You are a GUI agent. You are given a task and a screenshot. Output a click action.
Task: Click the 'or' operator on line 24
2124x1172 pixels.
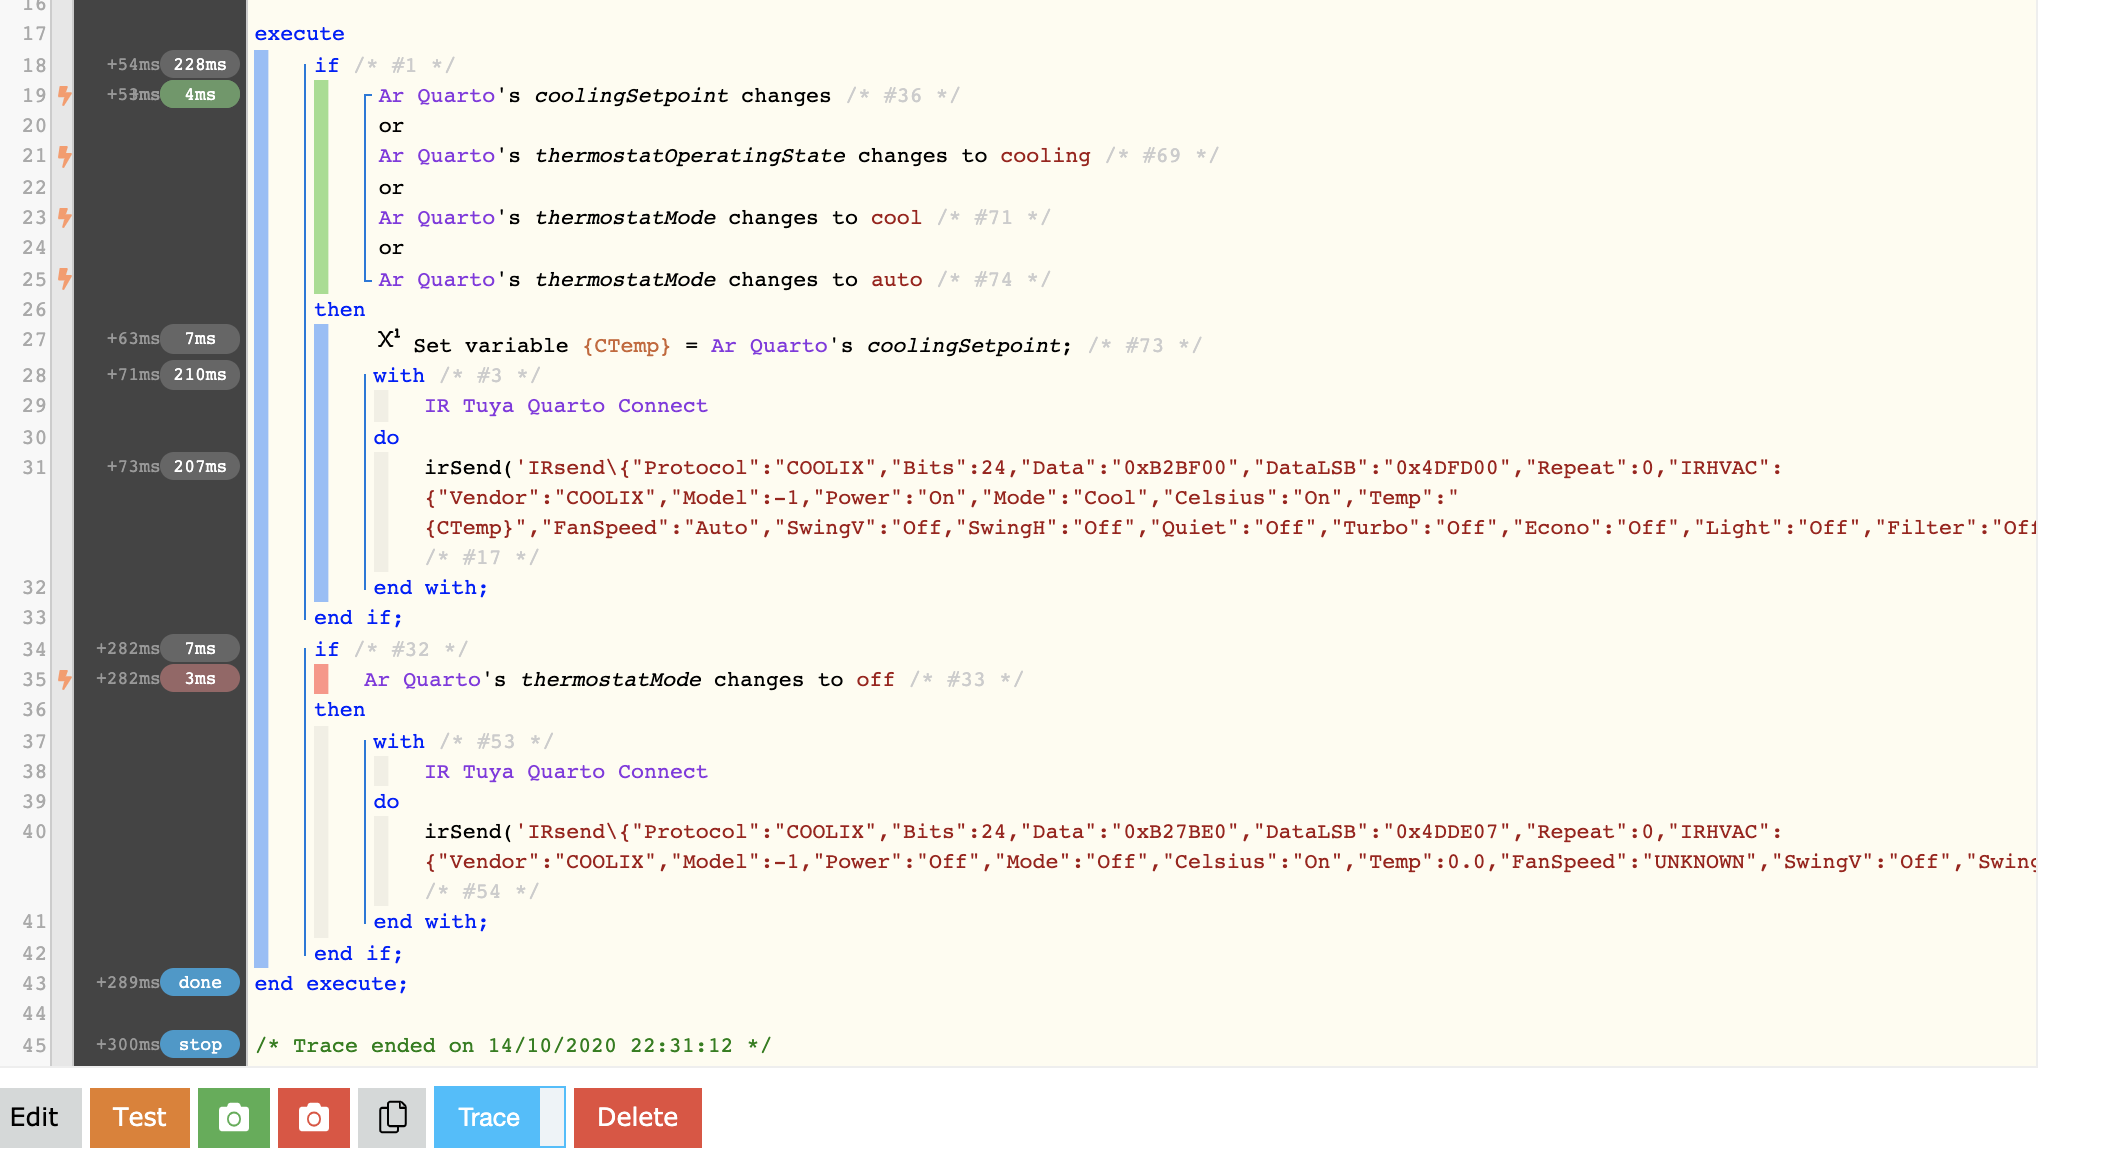[x=391, y=247]
